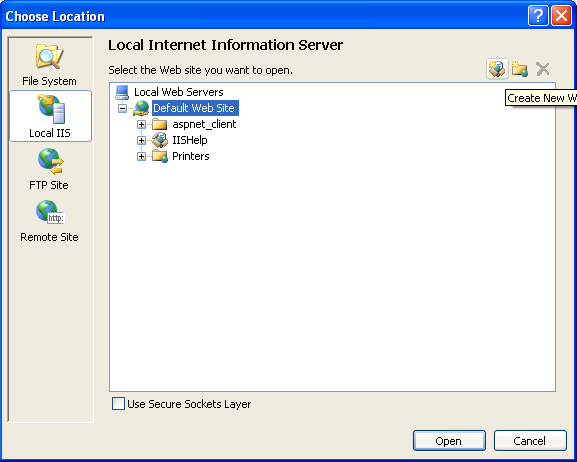Select the File System location icon
The height and width of the screenshot is (462, 577).
coord(49,56)
